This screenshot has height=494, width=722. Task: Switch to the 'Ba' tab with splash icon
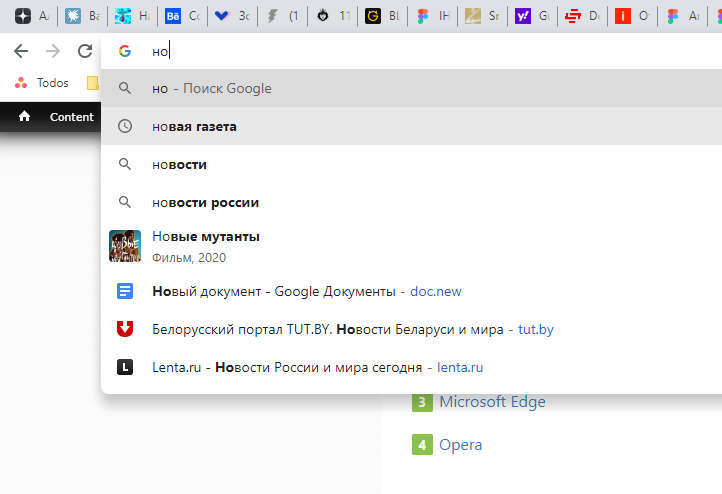point(83,17)
